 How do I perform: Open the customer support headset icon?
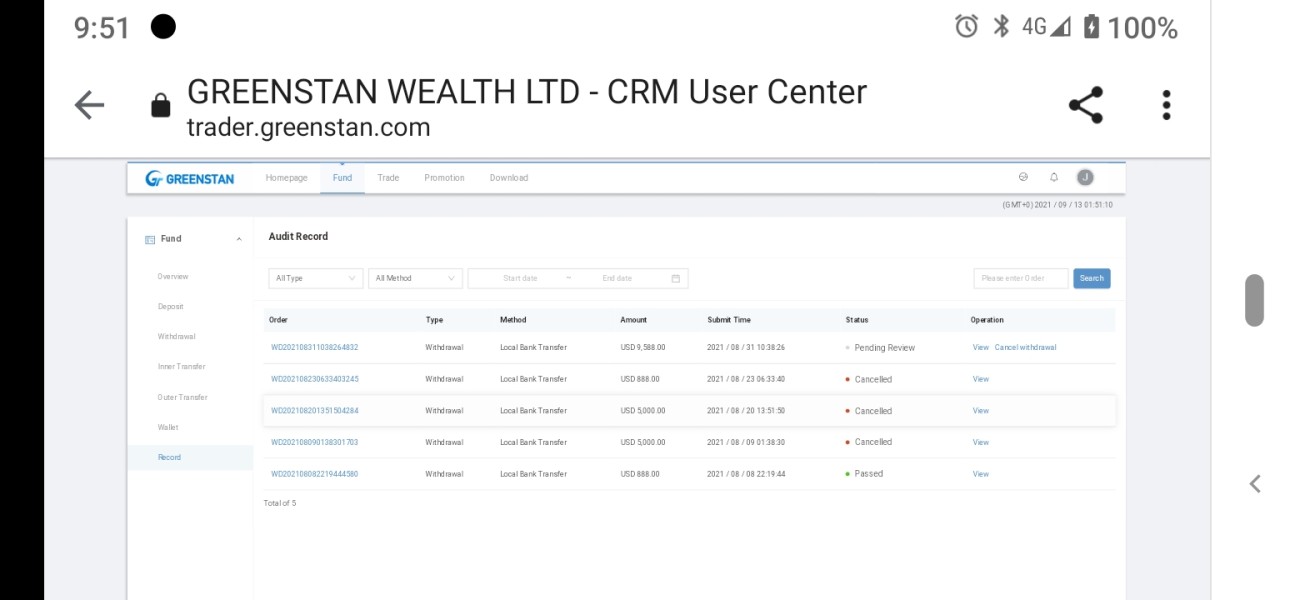(1023, 177)
